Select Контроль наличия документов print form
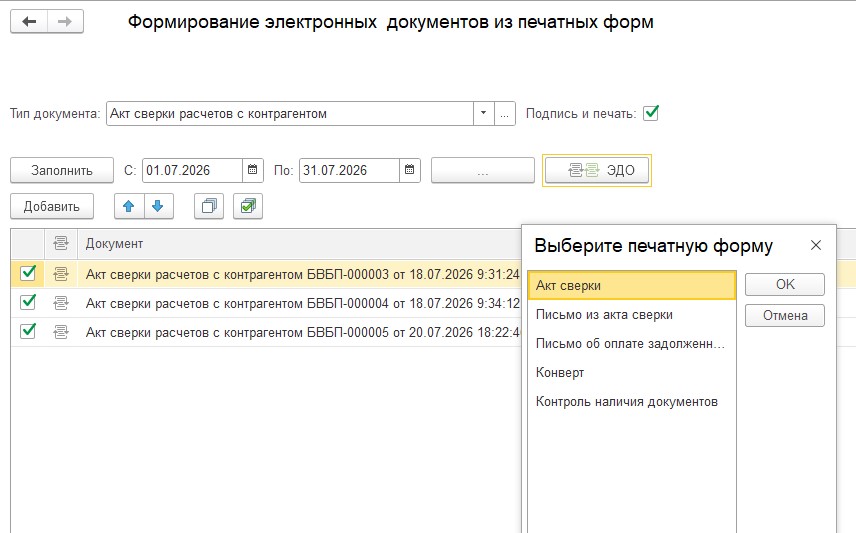Image resolution: width=856 pixels, height=533 pixels. (x=632, y=401)
